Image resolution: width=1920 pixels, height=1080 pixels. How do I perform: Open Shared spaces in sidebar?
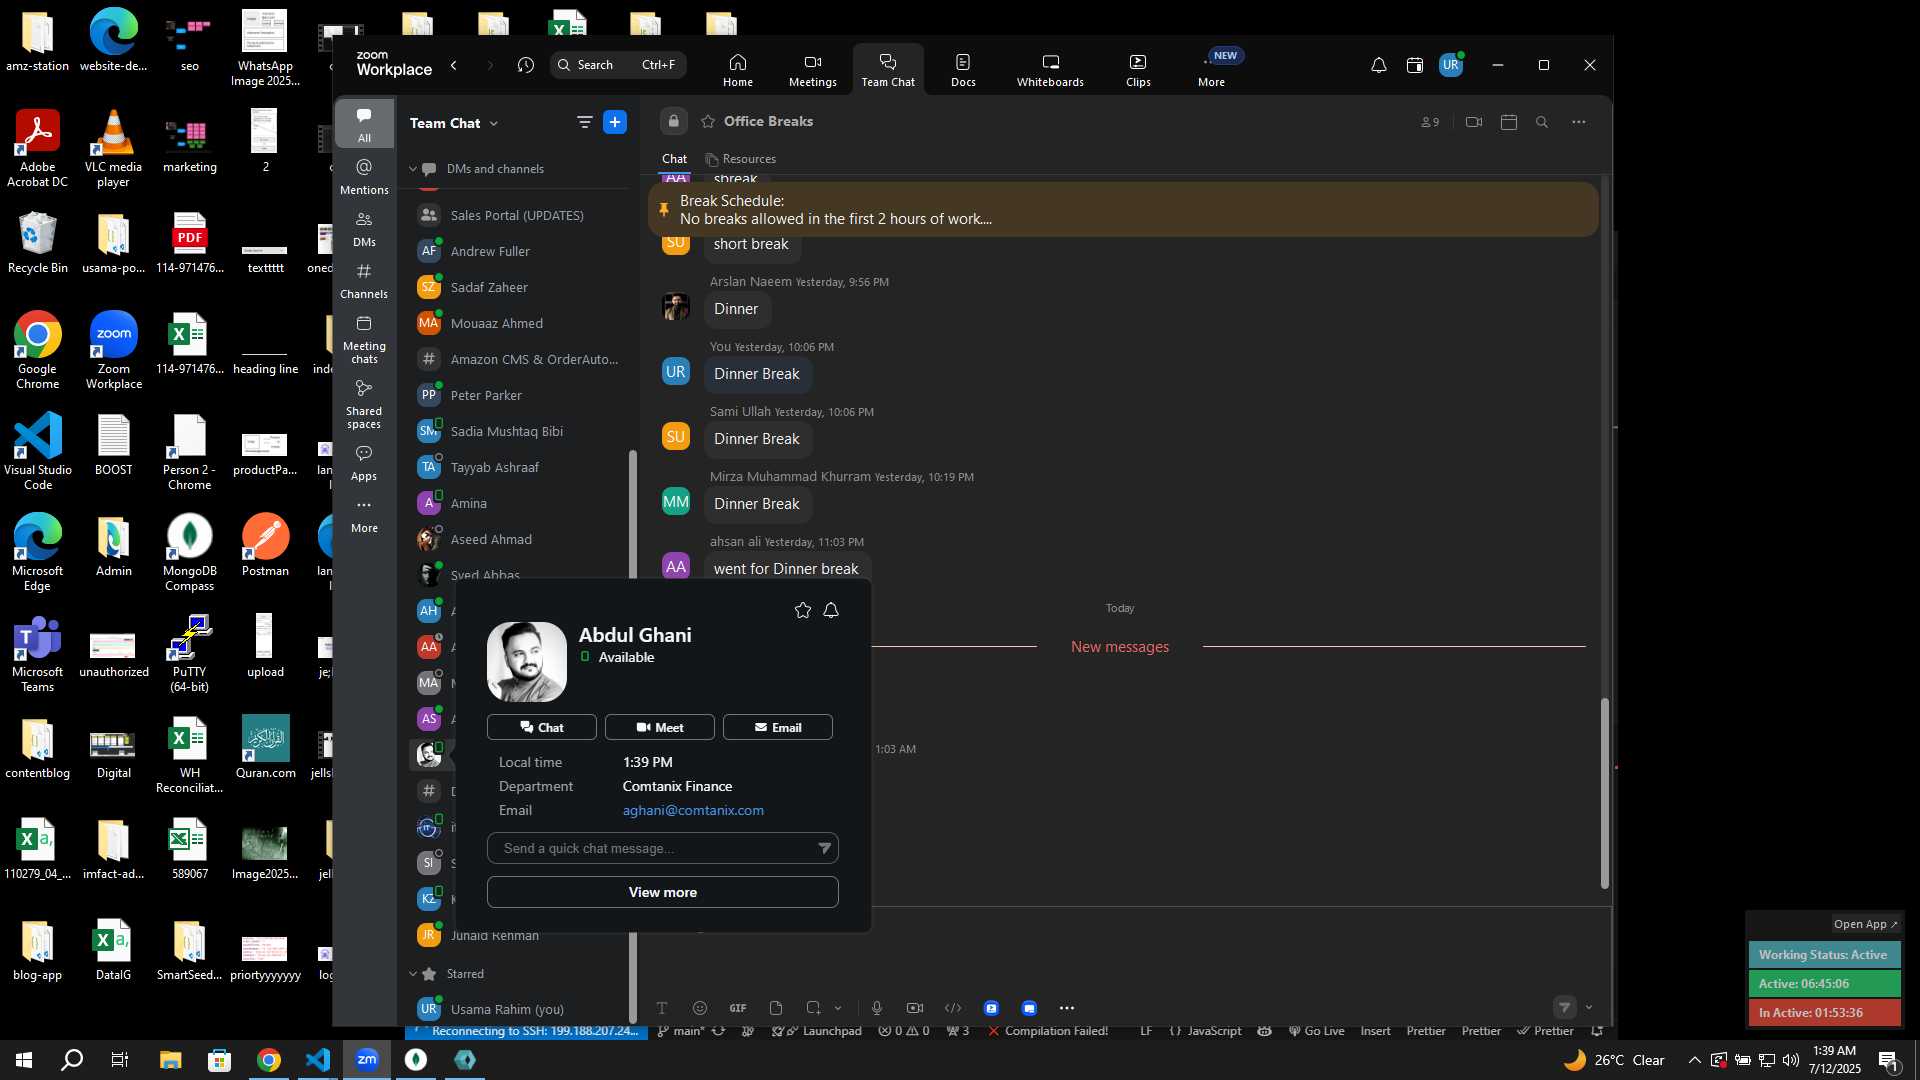364,404
